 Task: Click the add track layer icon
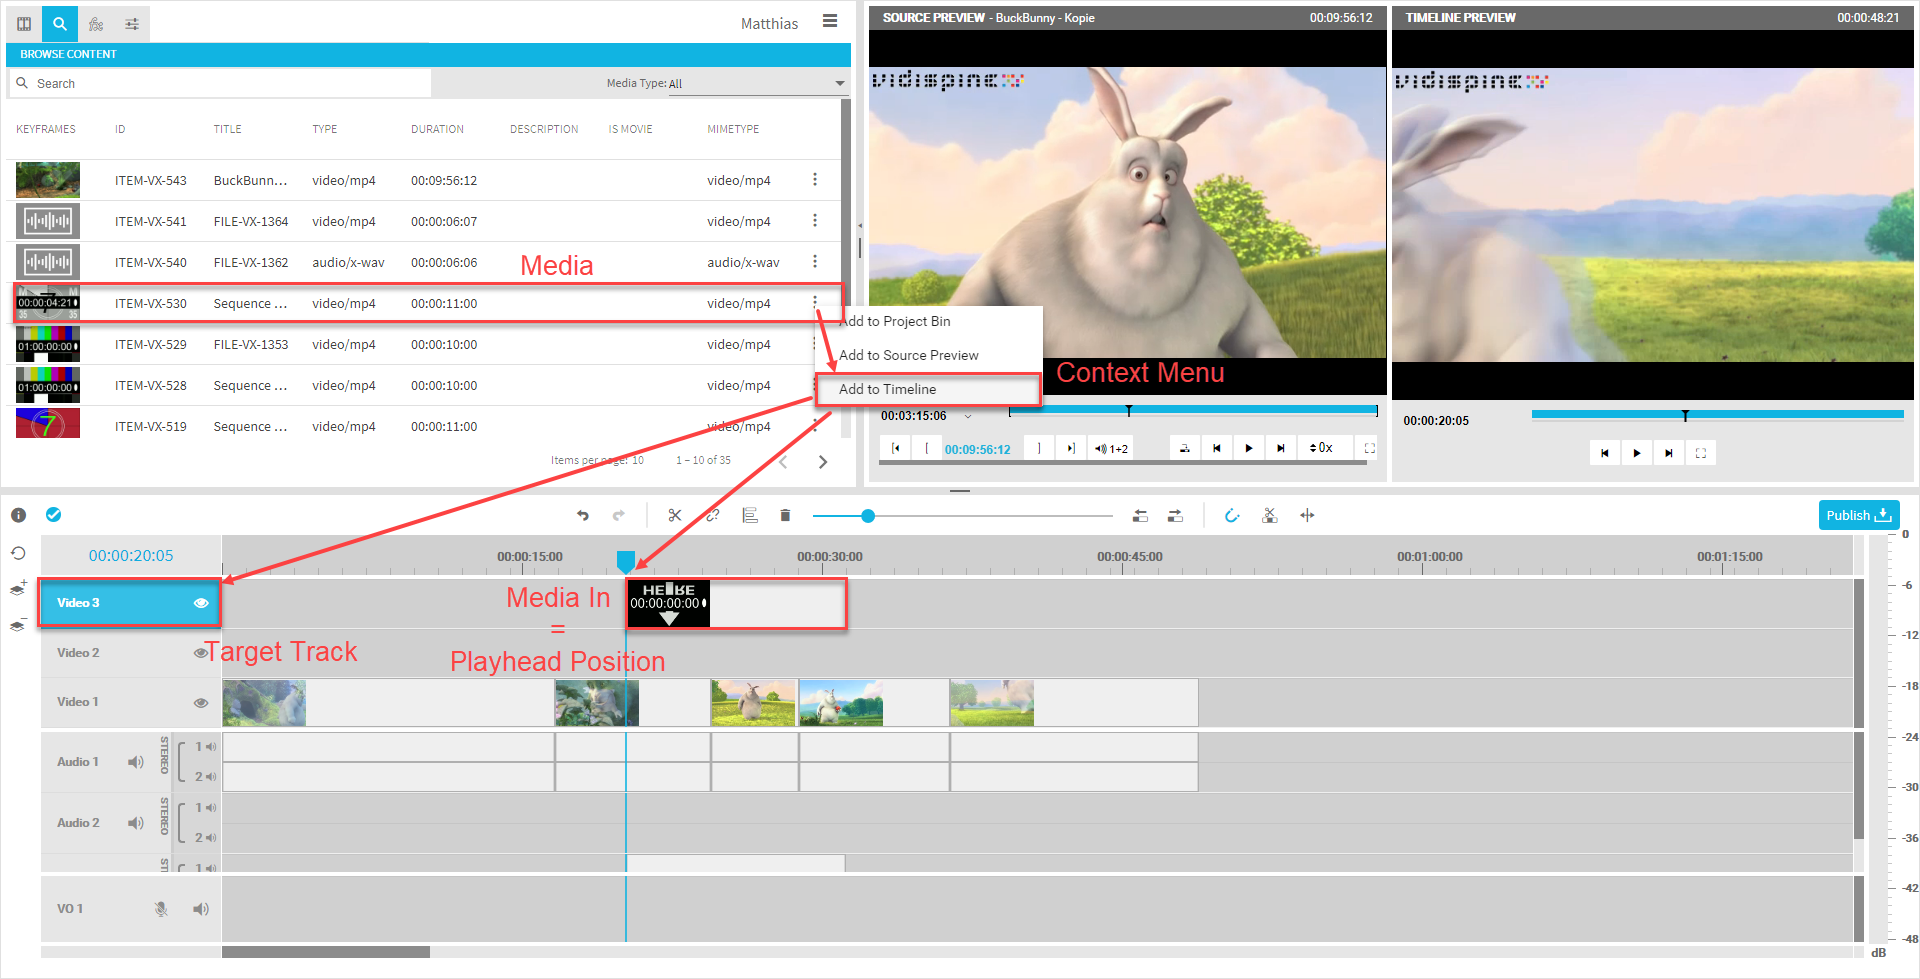[18, 588]
